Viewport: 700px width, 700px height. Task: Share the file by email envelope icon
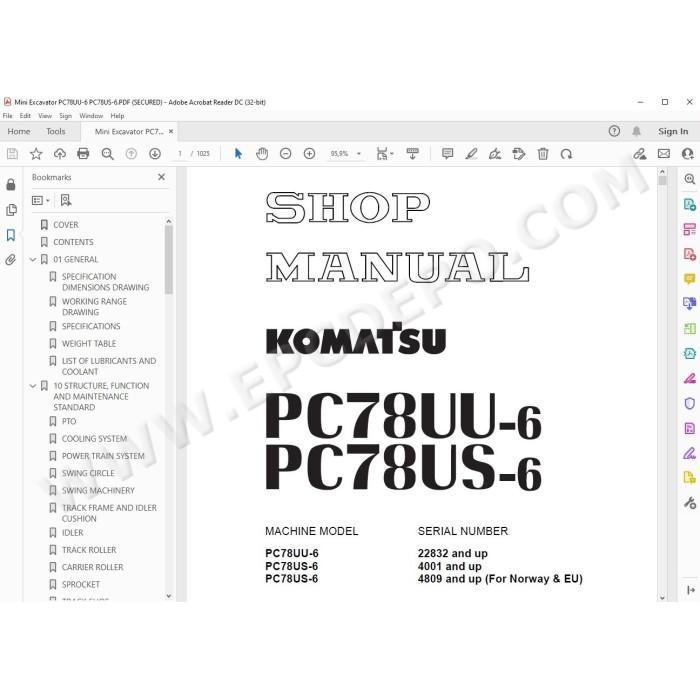pos(664,154)
